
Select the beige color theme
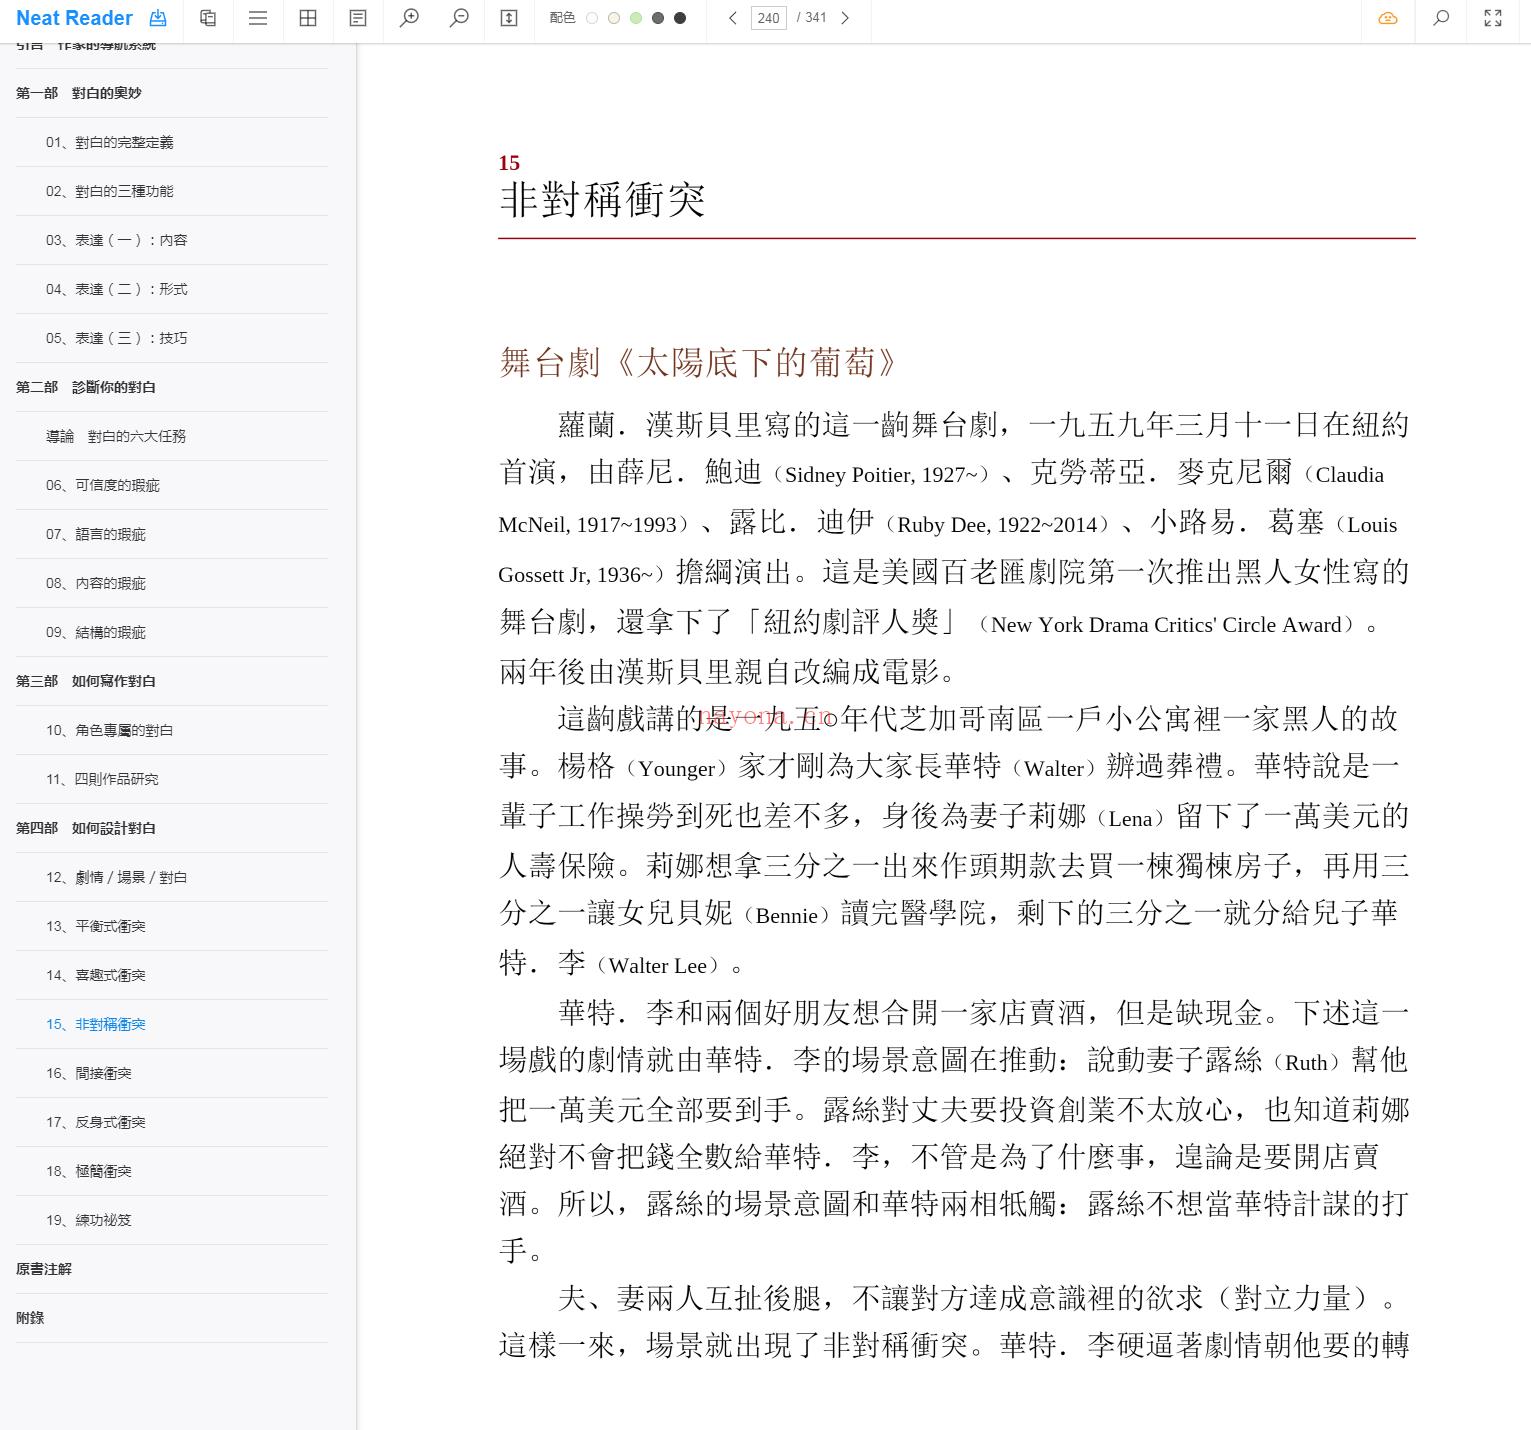pyautogui.click(x=614, y=18)
